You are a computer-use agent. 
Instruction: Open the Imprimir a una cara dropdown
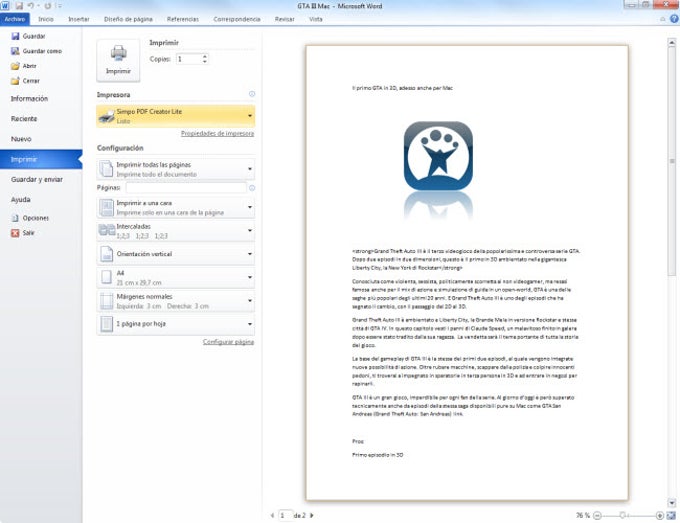tap(176, 207)
